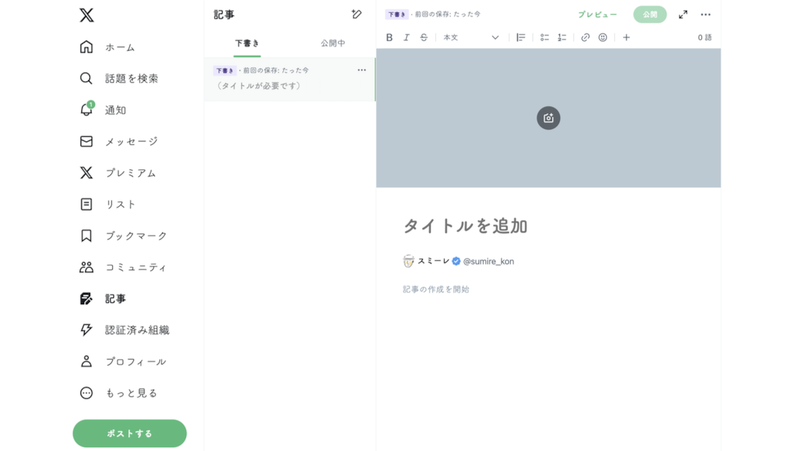Toggle bold formatting
The height and width of the screenshot is (451, 800).
tap(389, 37)
